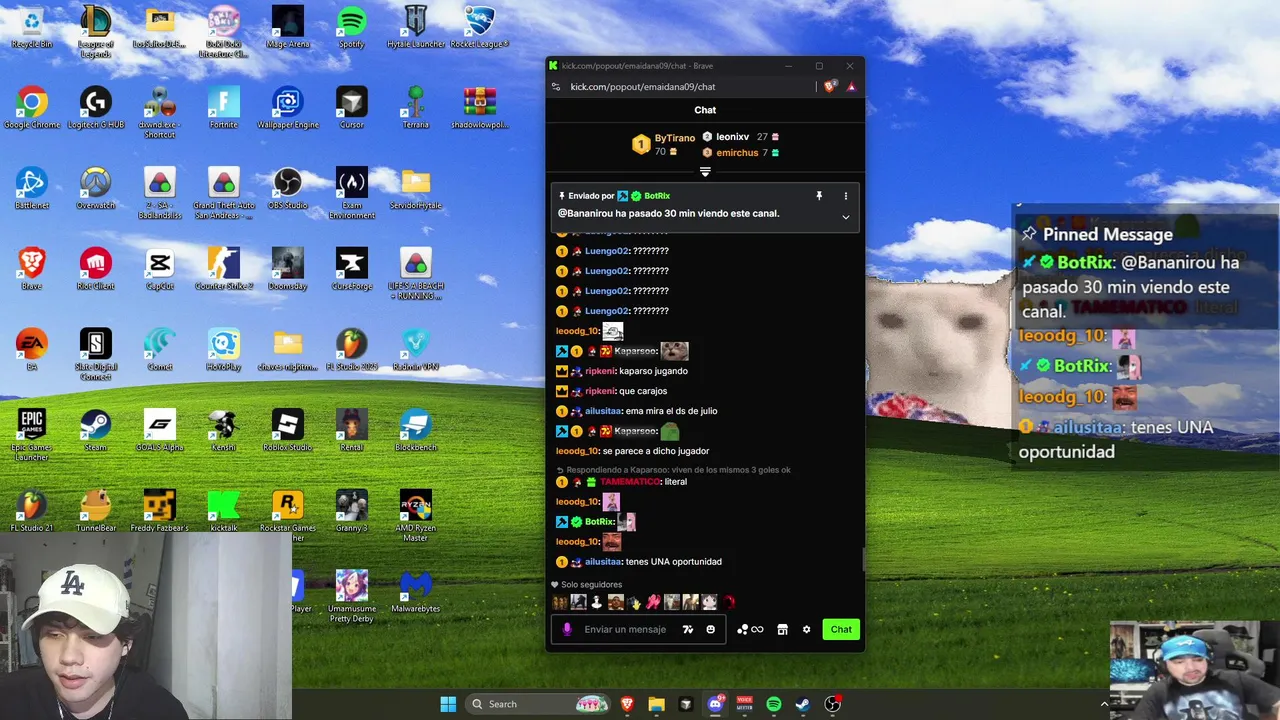This screenshot has width=1280, height=720.
Task: Select the CapCut desktop icon
Action: [x=160, y=269]
